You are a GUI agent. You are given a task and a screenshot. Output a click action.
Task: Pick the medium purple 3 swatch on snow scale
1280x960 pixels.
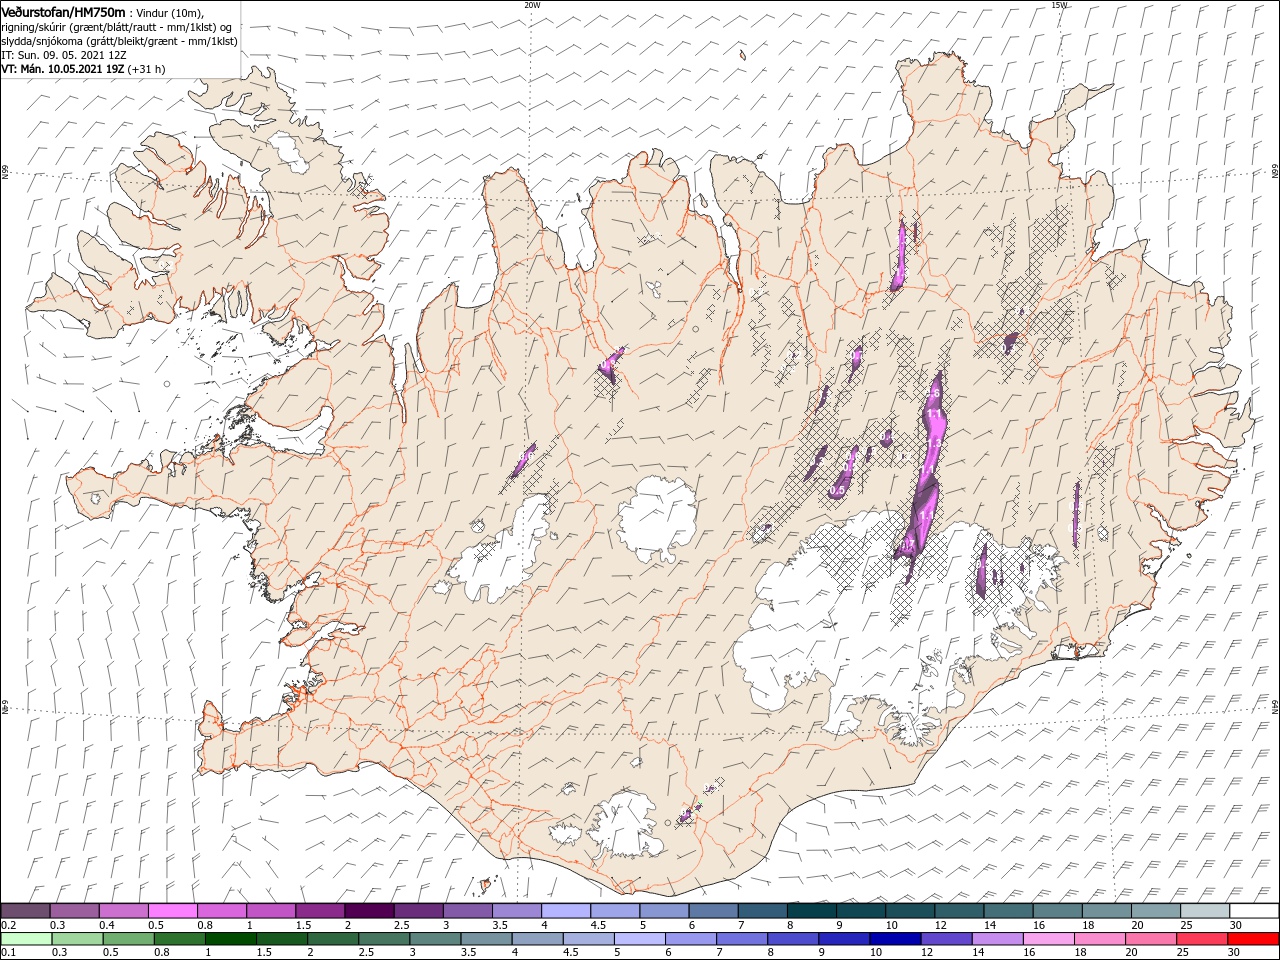[x=468, y=910]
